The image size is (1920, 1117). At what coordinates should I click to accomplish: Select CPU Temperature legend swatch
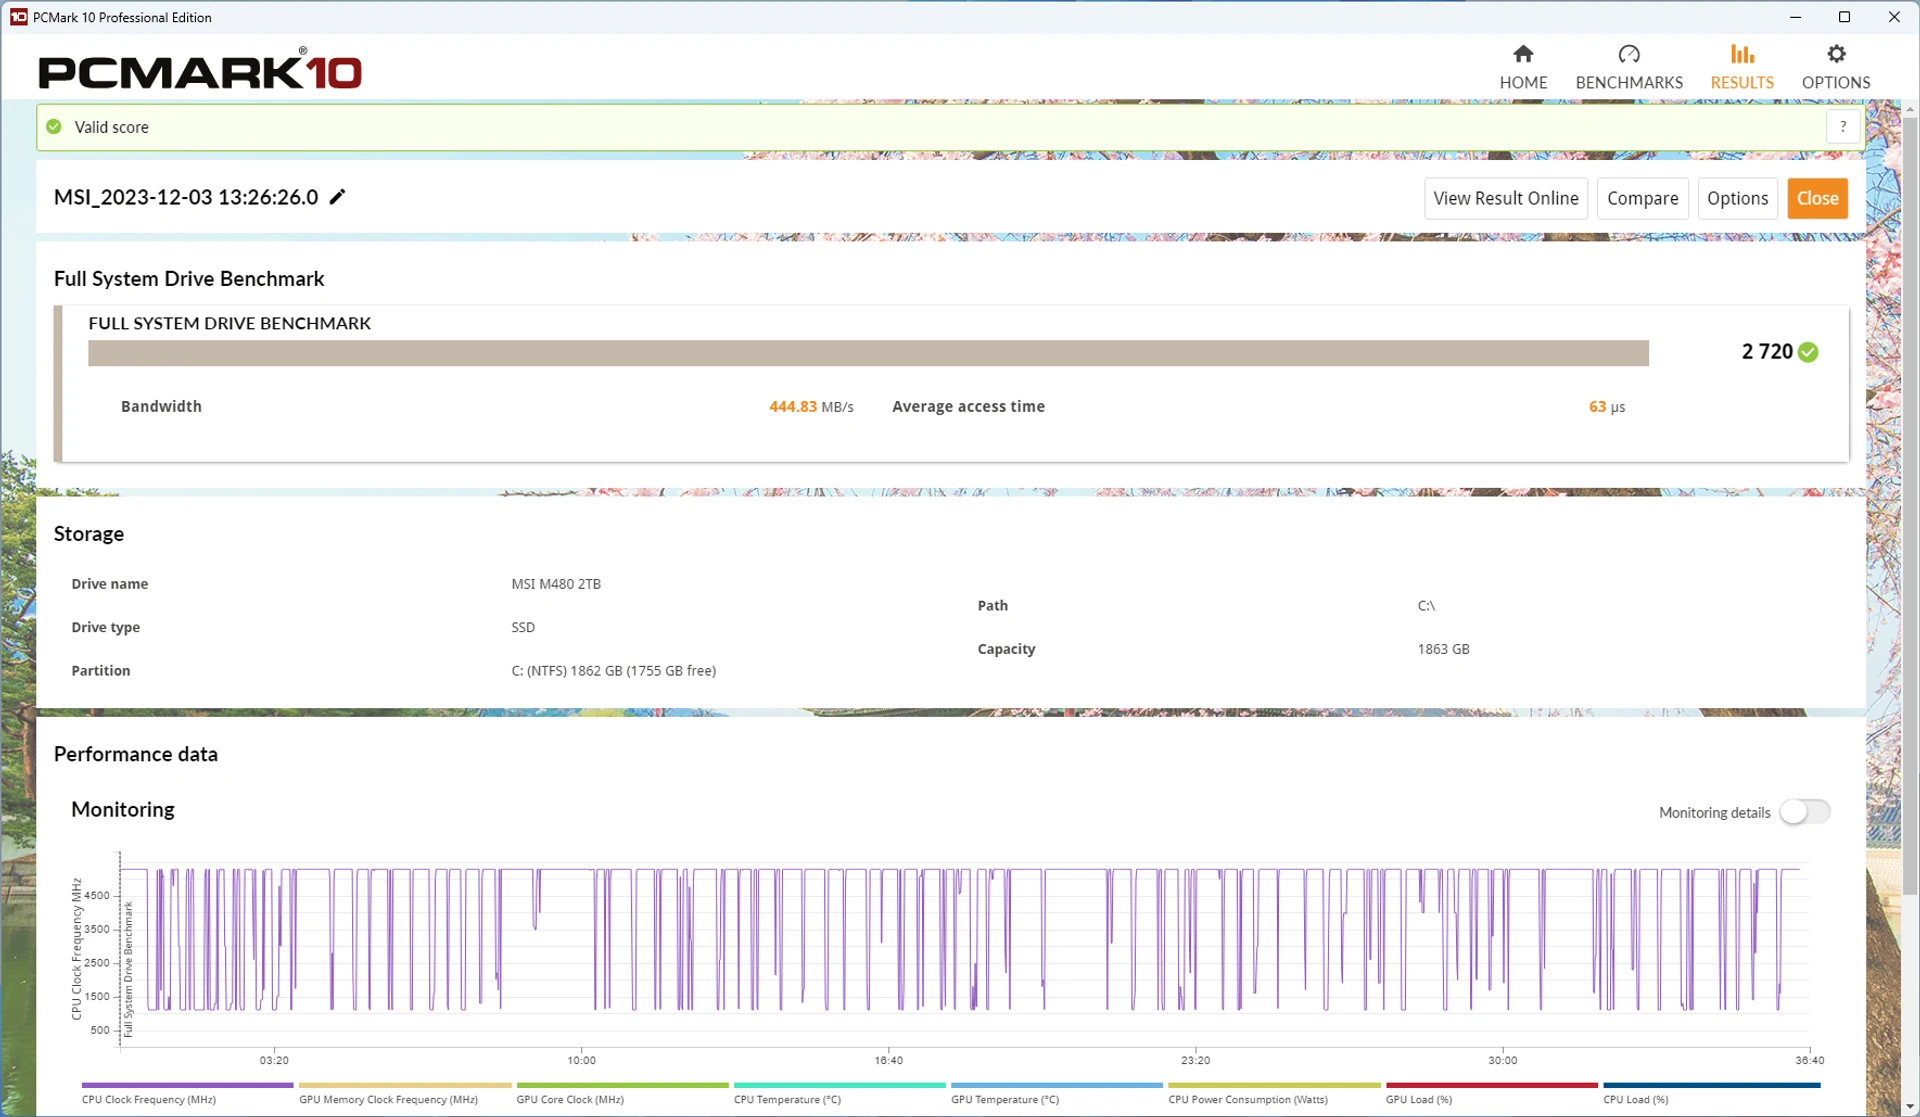click(x=840, y=1085)
